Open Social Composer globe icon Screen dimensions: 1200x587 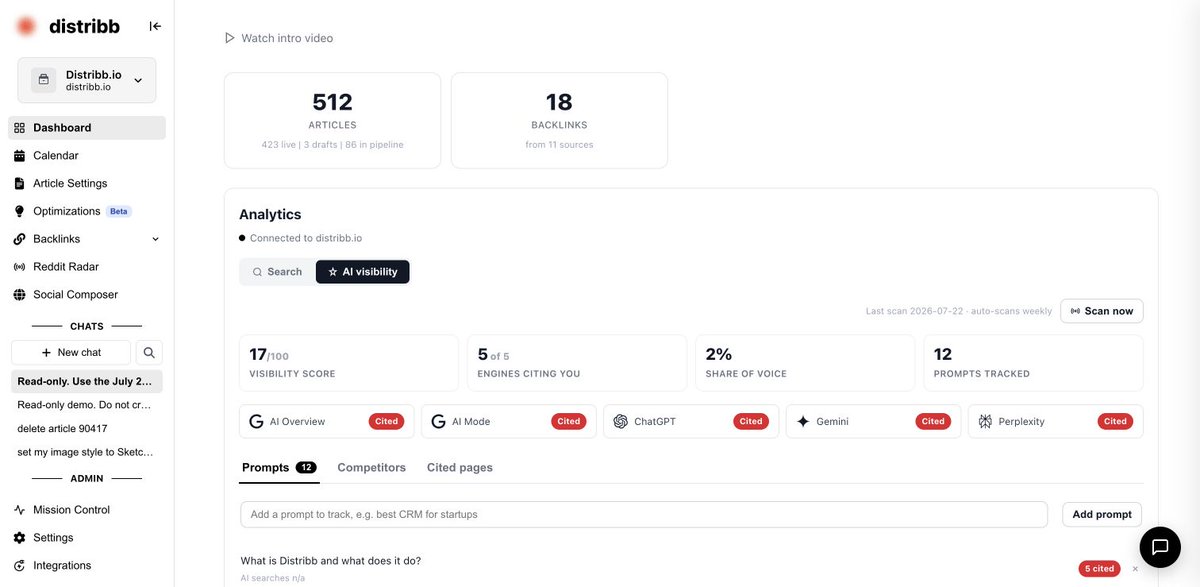(x=19, y=295)
